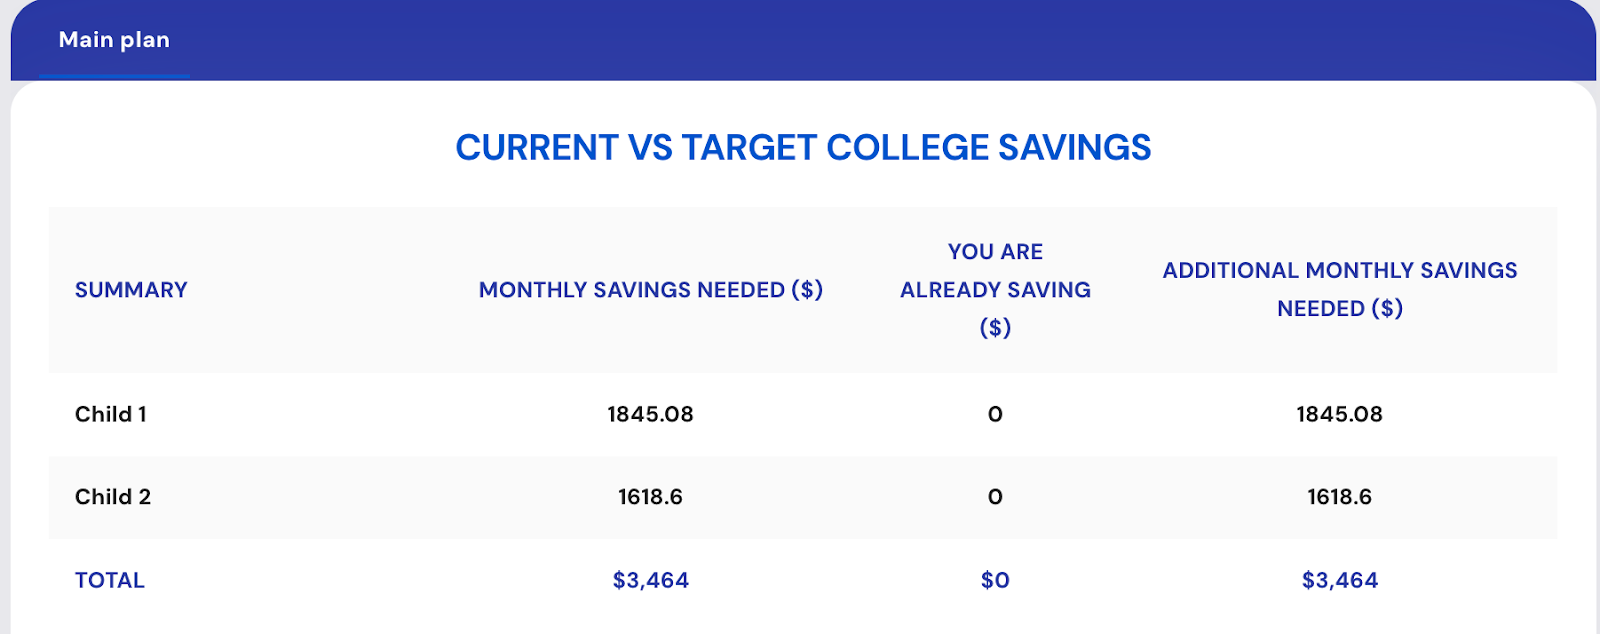Select the Additional Monthly Savings Needed ($) header

[x=1339, y=290]
